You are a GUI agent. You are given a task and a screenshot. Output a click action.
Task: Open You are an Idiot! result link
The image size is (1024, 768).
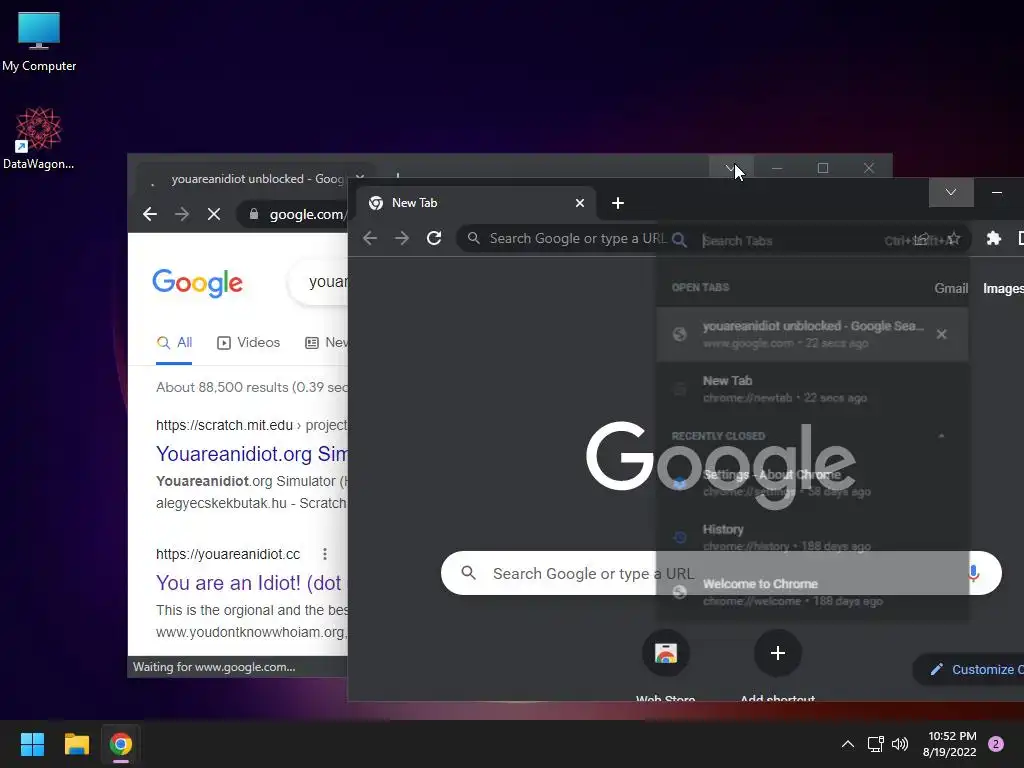tap(249, 583)
